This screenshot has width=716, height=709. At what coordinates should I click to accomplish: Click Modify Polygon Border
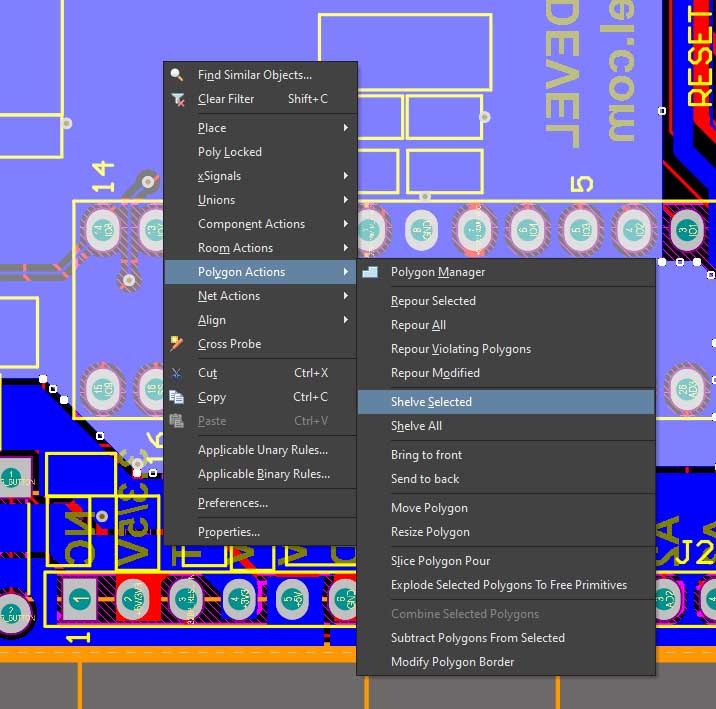point(452,662)
